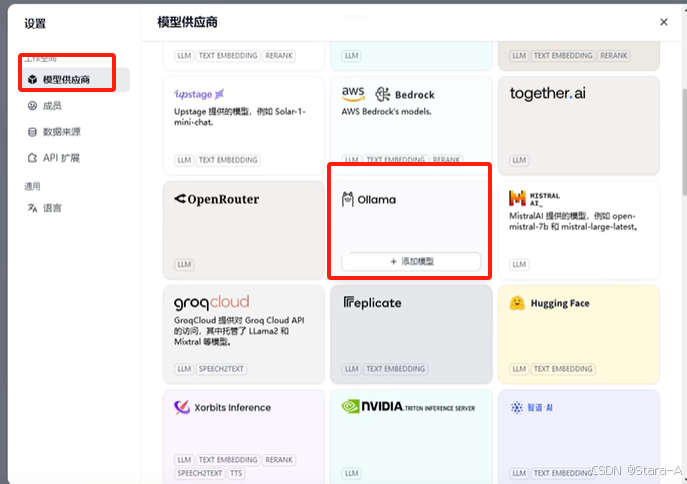Click the 通用 section label
The height and width of the screenshot is (484, 687).
[32, 187]
